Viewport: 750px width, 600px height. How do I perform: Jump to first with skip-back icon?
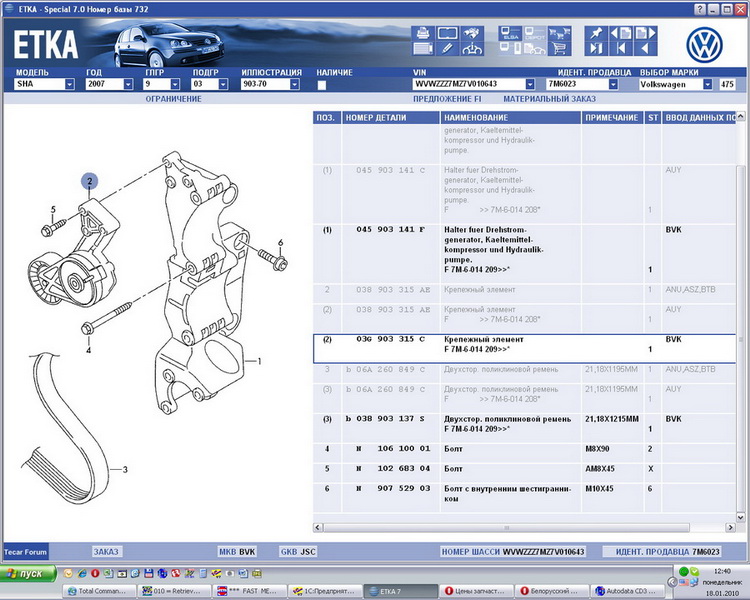(x=621, y=48)
